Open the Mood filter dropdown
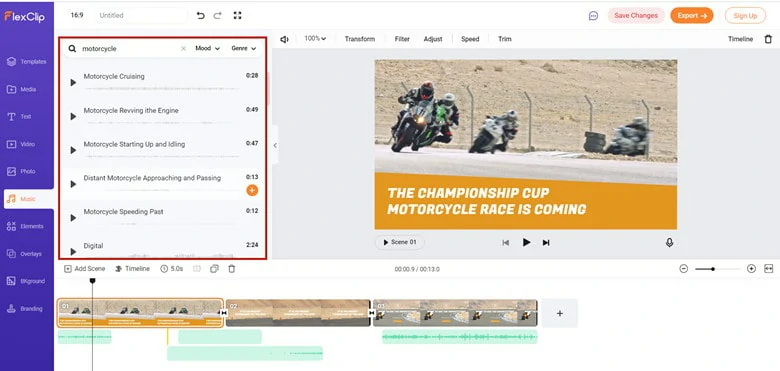This screenshot has width=780, height=371. 207,48
